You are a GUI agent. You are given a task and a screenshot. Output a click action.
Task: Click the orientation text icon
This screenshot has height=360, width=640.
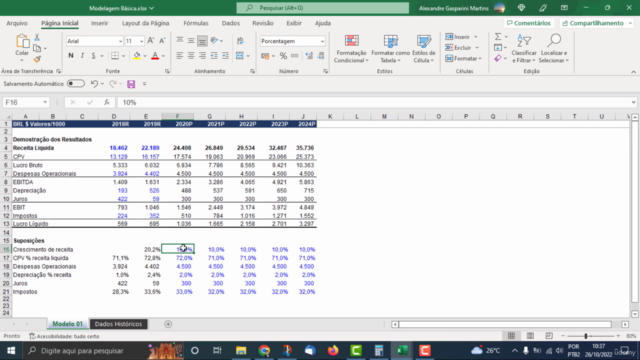coord(214,40)
